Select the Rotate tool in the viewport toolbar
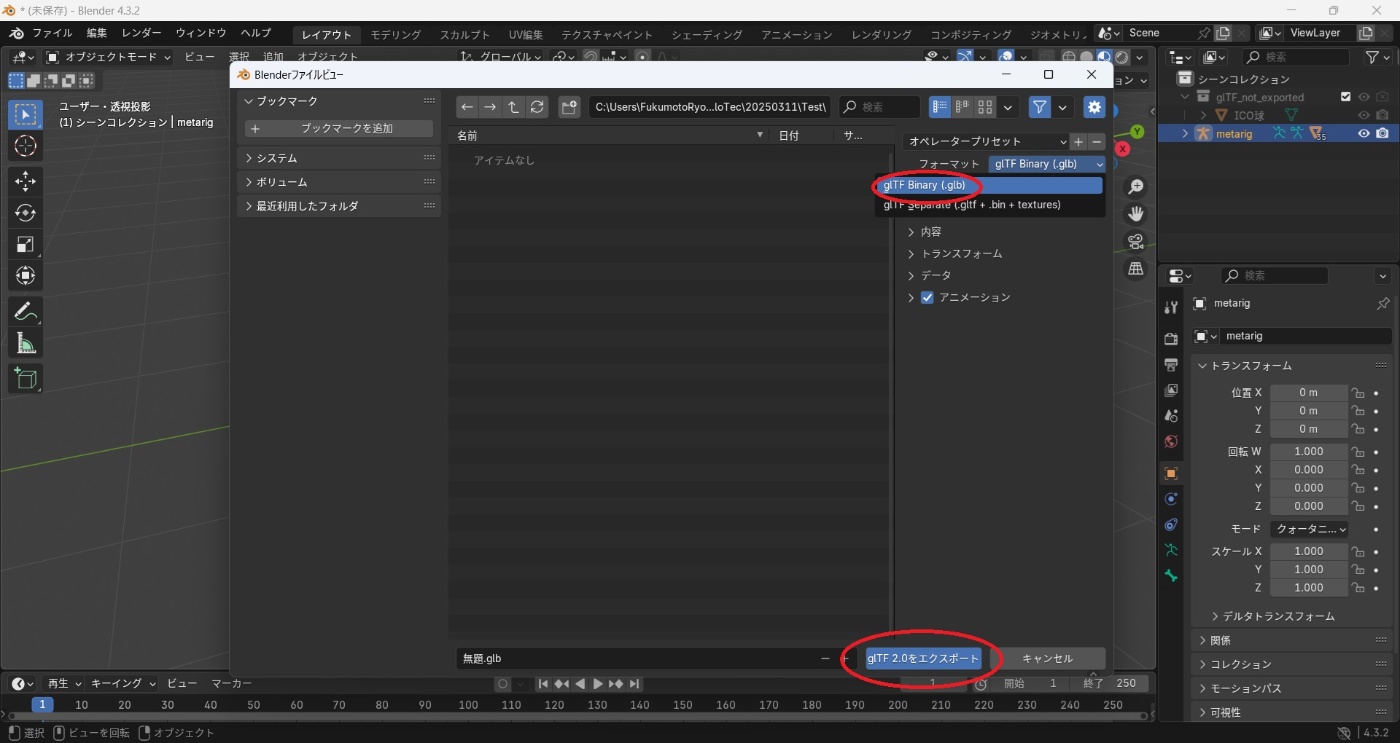 pyautogui.click(x=26, y=213)
